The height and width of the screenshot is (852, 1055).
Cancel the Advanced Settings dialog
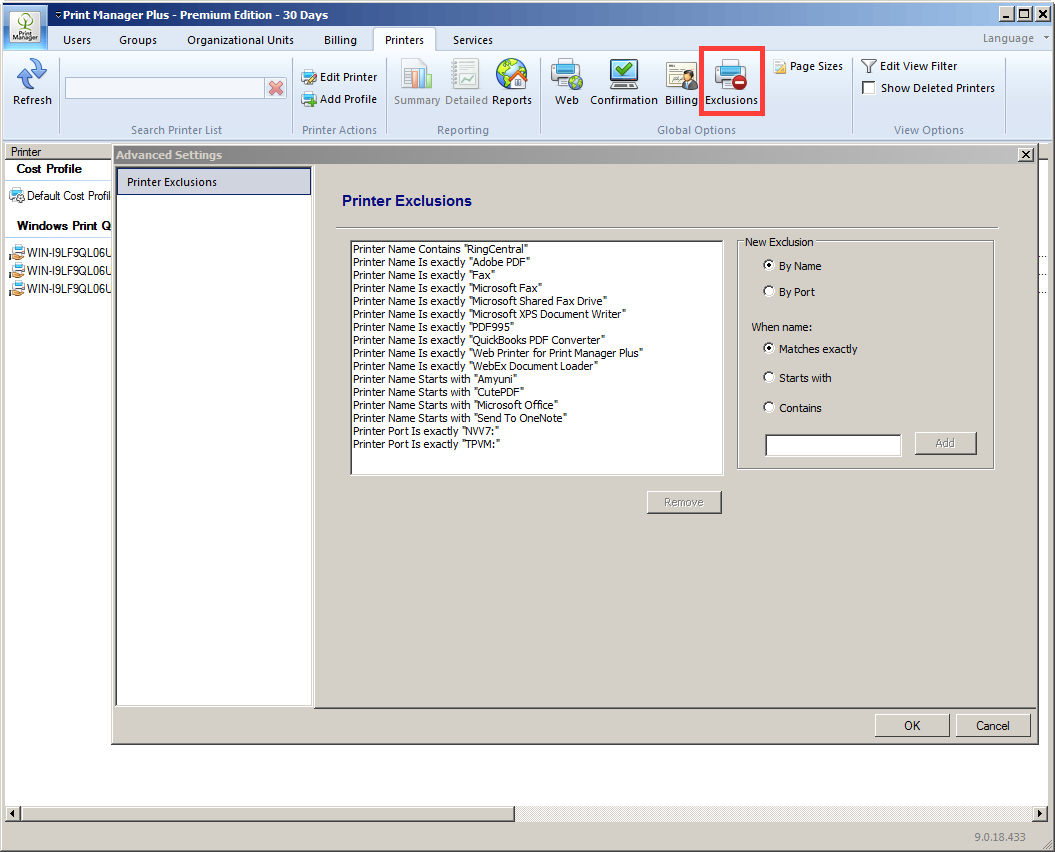[x=992, y=725]
